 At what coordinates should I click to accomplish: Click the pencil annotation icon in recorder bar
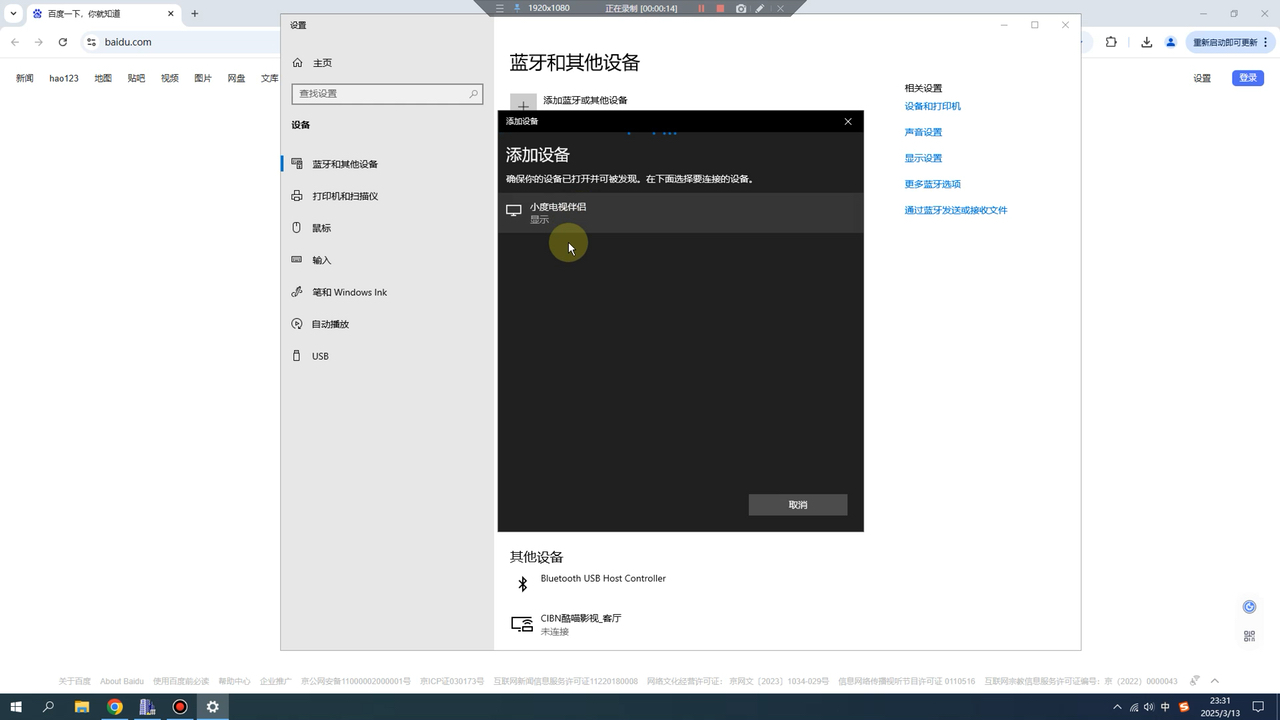pos(760,8)
